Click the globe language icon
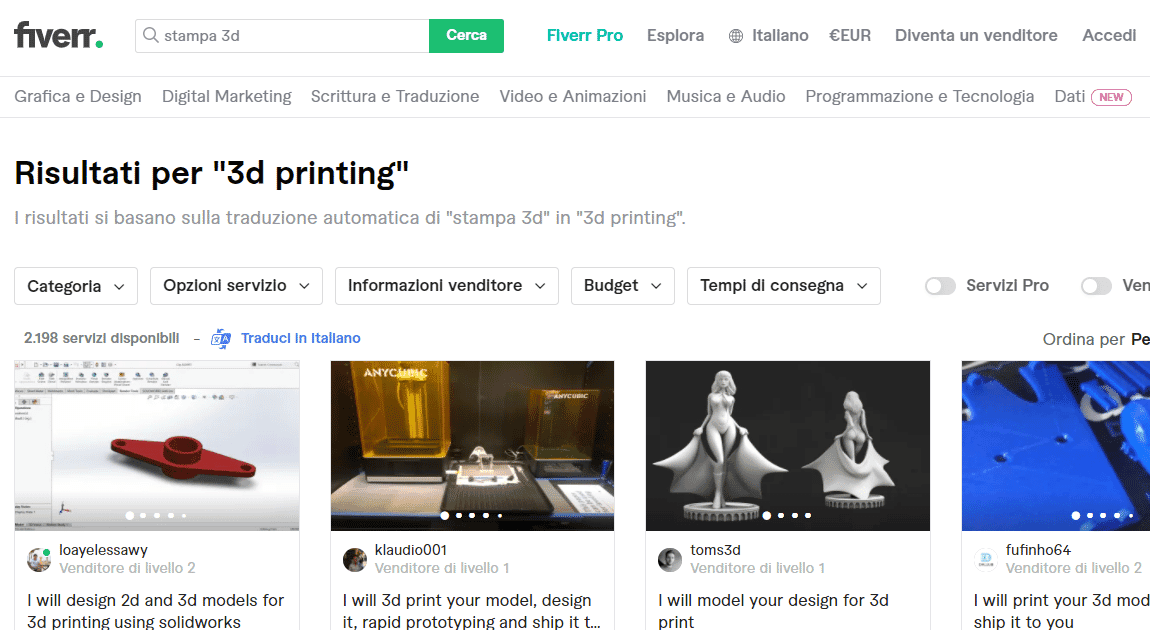1150x630 pixels. point(736,36)
